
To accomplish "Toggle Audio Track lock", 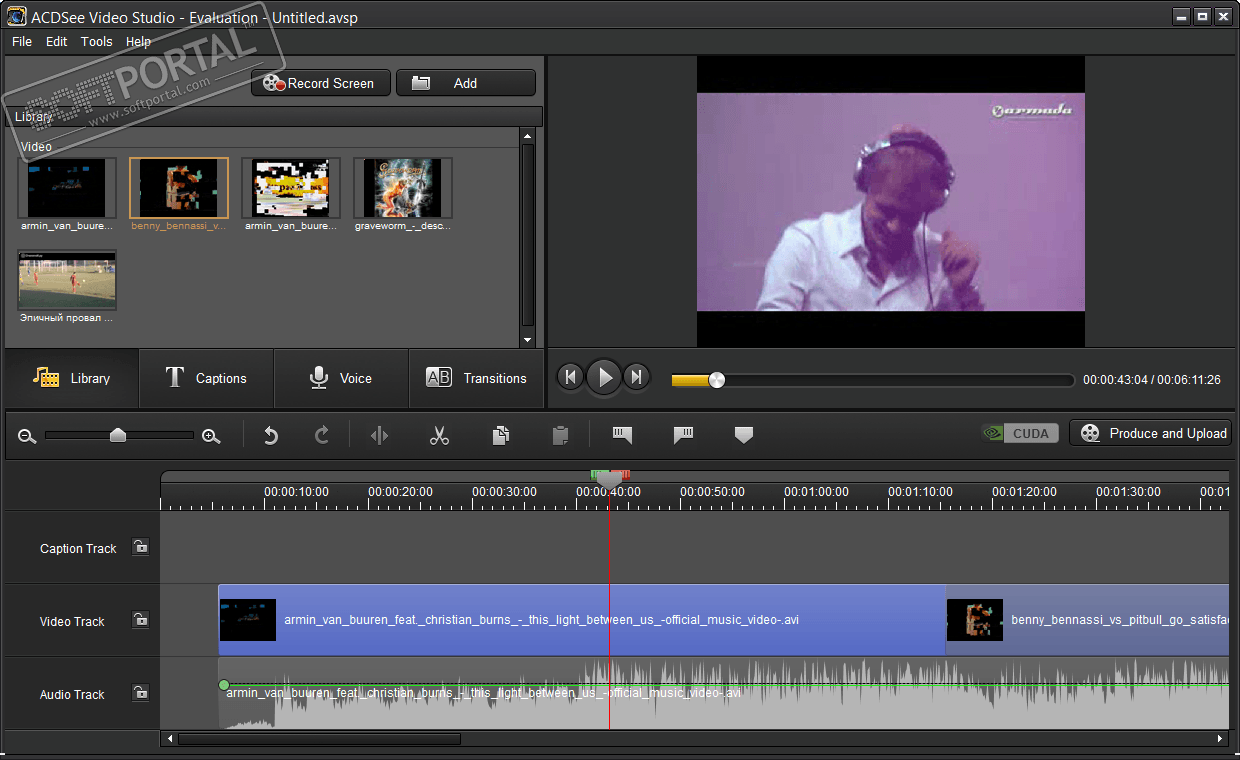I will pos(141,693).
